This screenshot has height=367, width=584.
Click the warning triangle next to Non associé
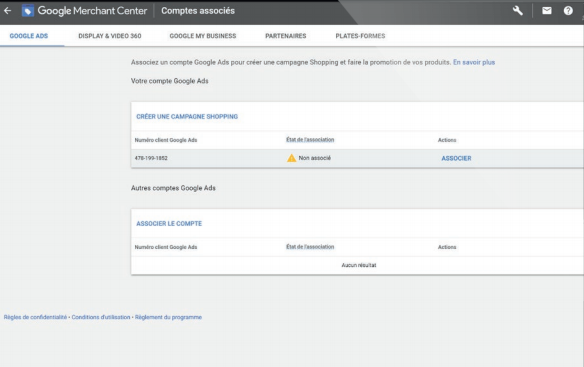click(291, 158)
